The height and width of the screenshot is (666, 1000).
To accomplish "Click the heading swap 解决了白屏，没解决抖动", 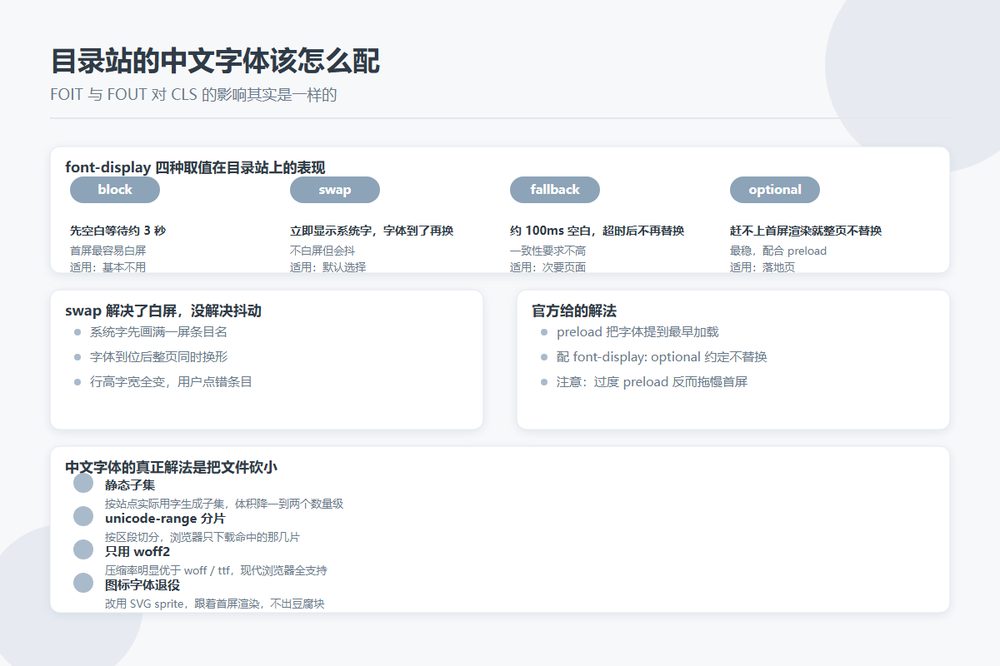I will pos(163,311).
